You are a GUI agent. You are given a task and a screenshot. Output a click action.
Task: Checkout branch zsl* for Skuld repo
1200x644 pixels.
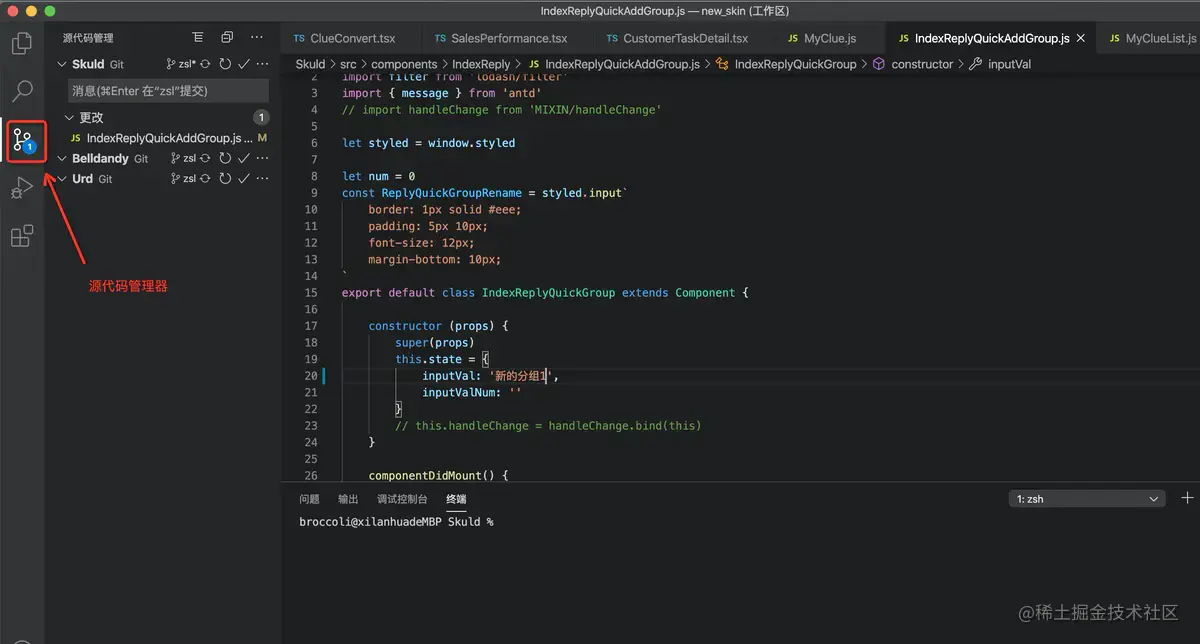181,64
